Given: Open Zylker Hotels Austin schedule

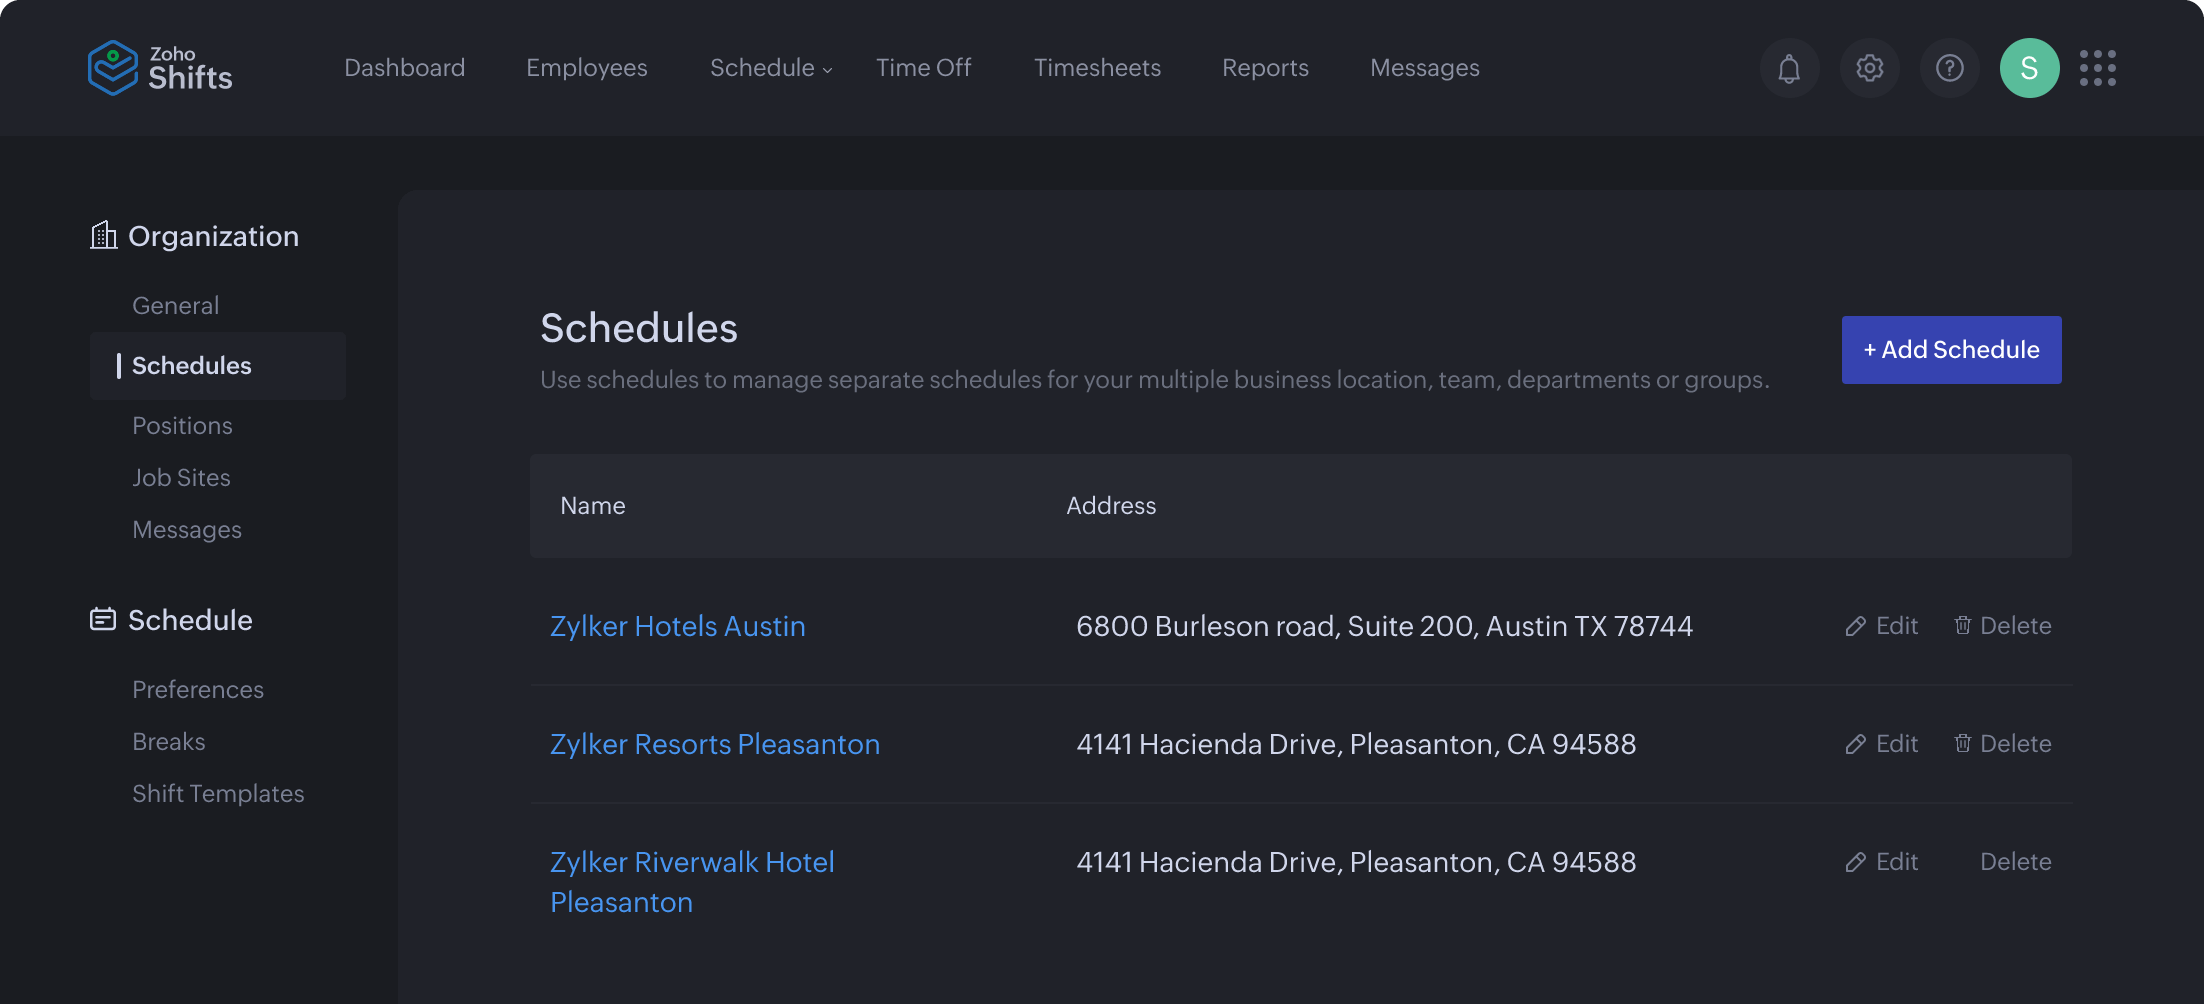Looking at the screenshot, I should pyautogui.click(x=677, y=625).
